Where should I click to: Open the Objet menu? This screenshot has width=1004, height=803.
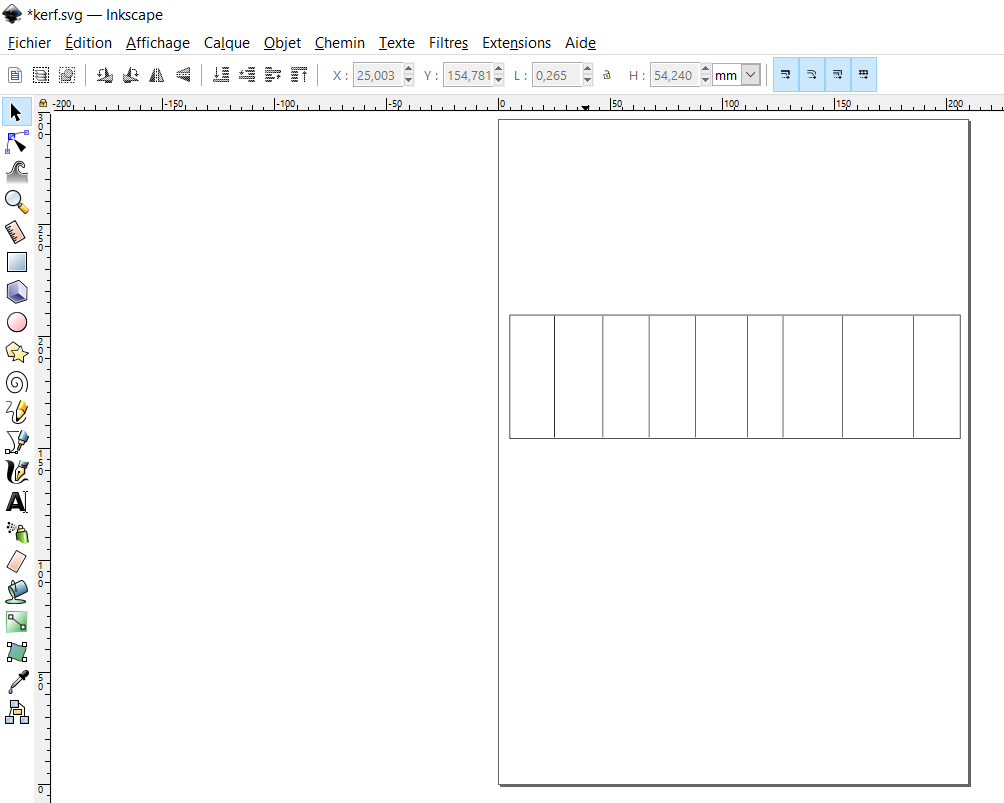(x=282, y=43)
